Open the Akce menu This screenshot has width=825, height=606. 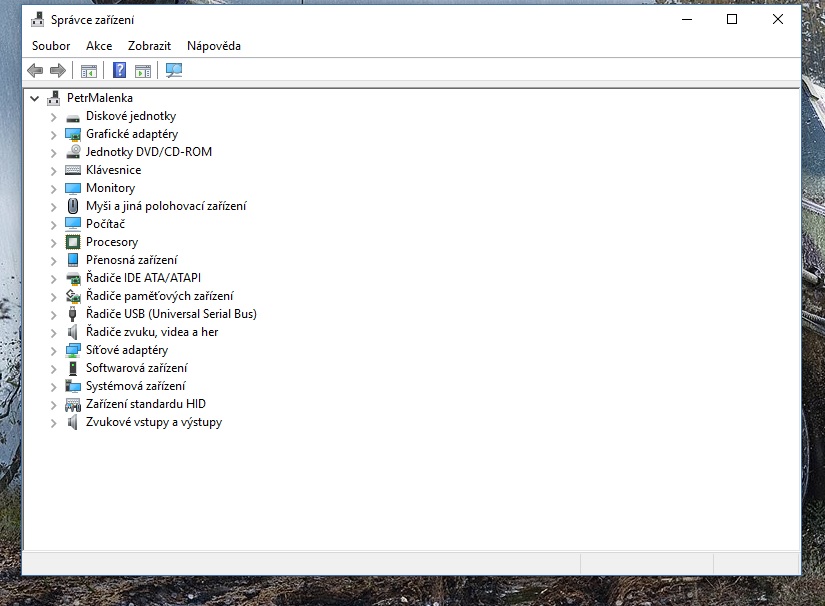99,46
